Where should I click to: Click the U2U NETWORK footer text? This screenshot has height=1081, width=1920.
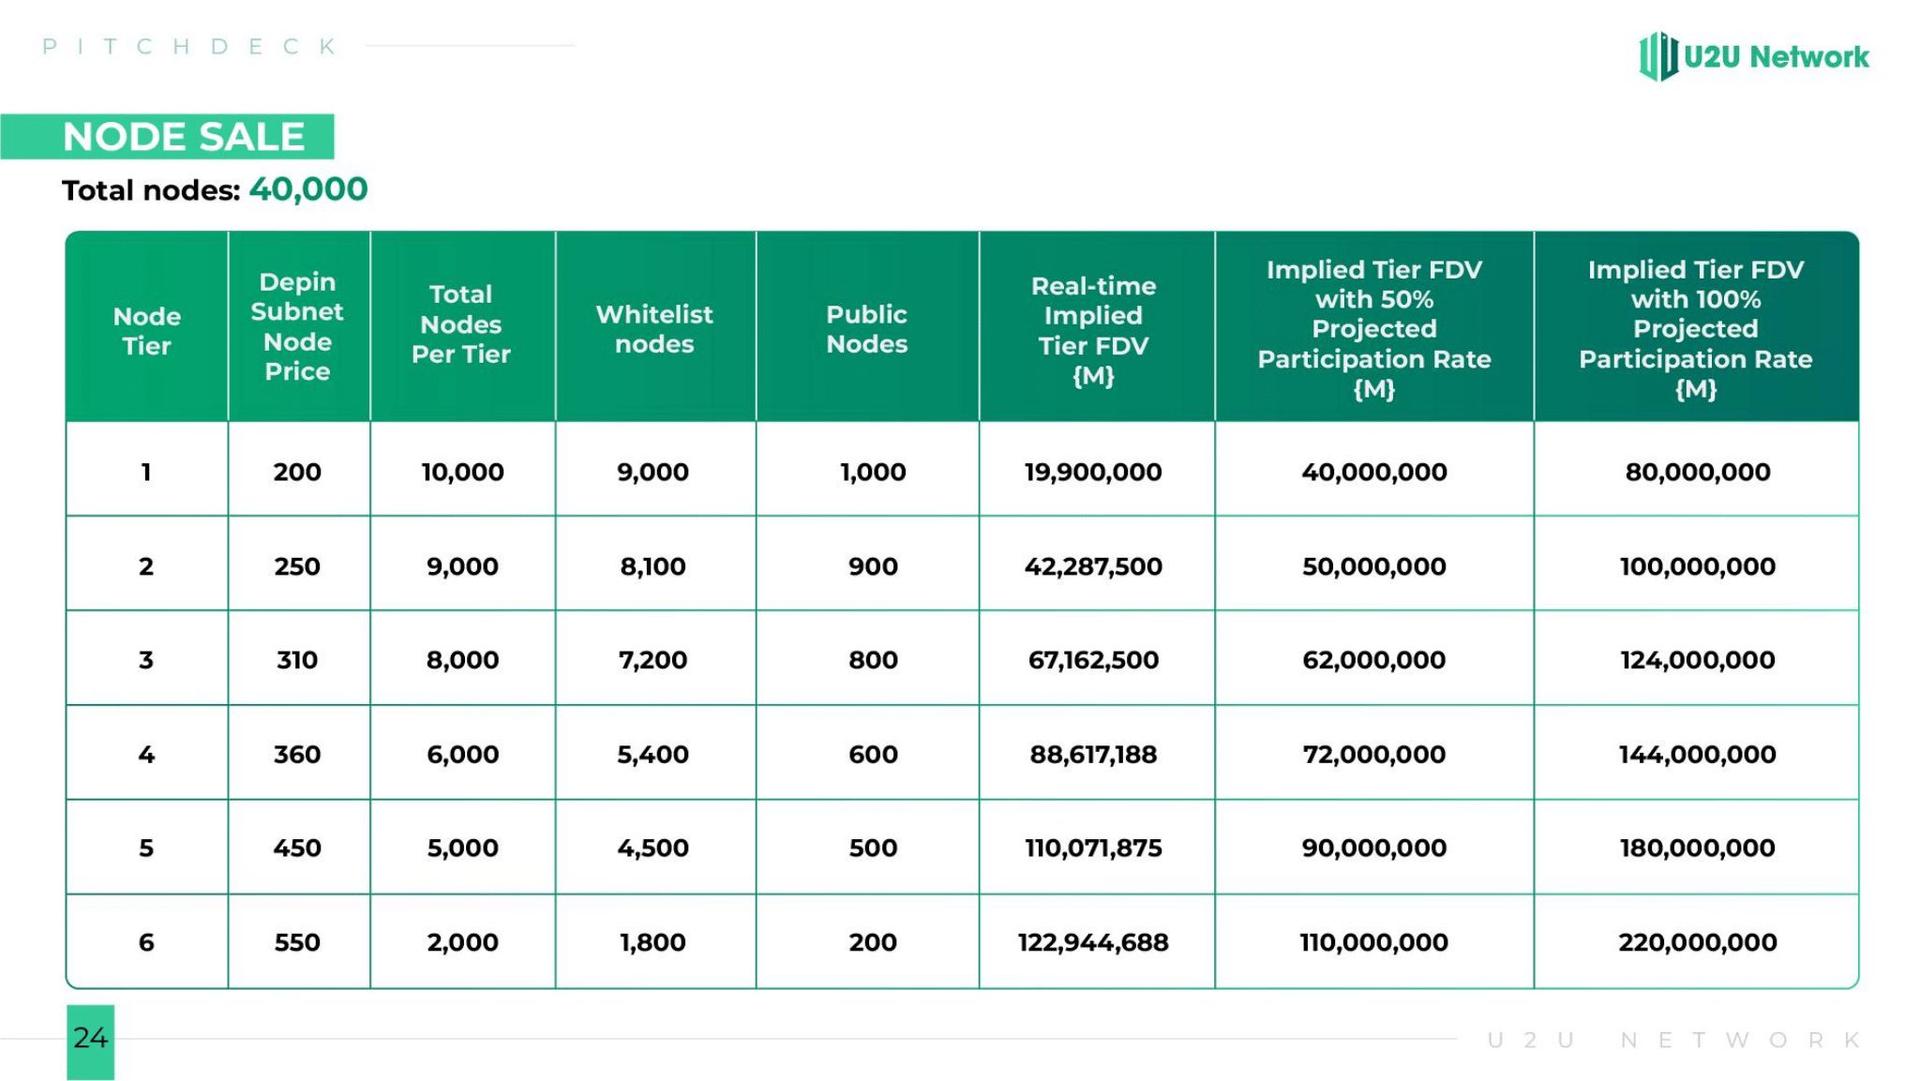(x=1674, y=1040)
